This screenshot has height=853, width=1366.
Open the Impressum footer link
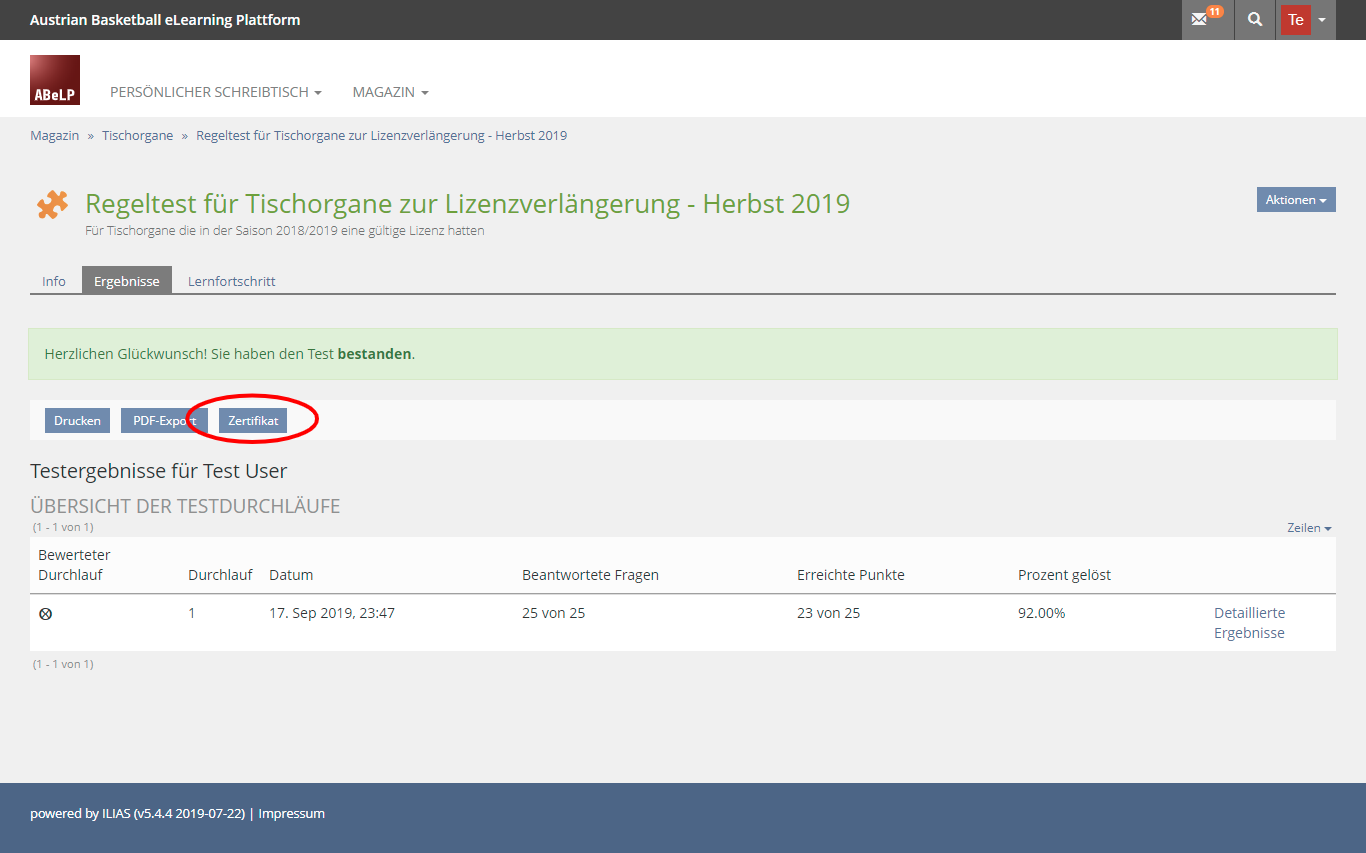(x=291, y=813)
